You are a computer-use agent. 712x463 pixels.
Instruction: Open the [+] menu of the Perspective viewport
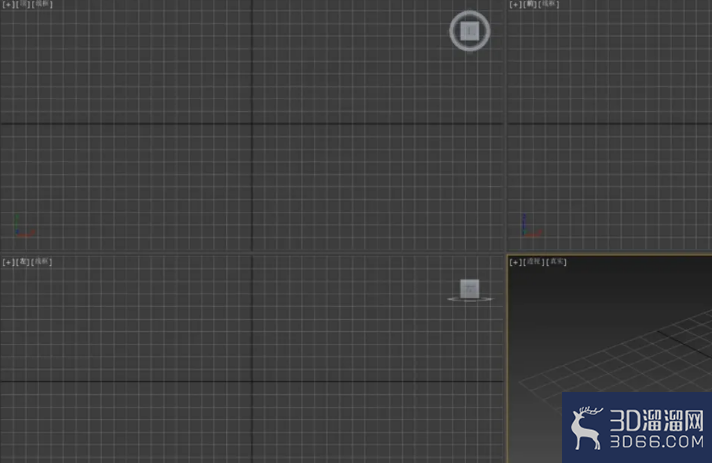click(515, 262)
